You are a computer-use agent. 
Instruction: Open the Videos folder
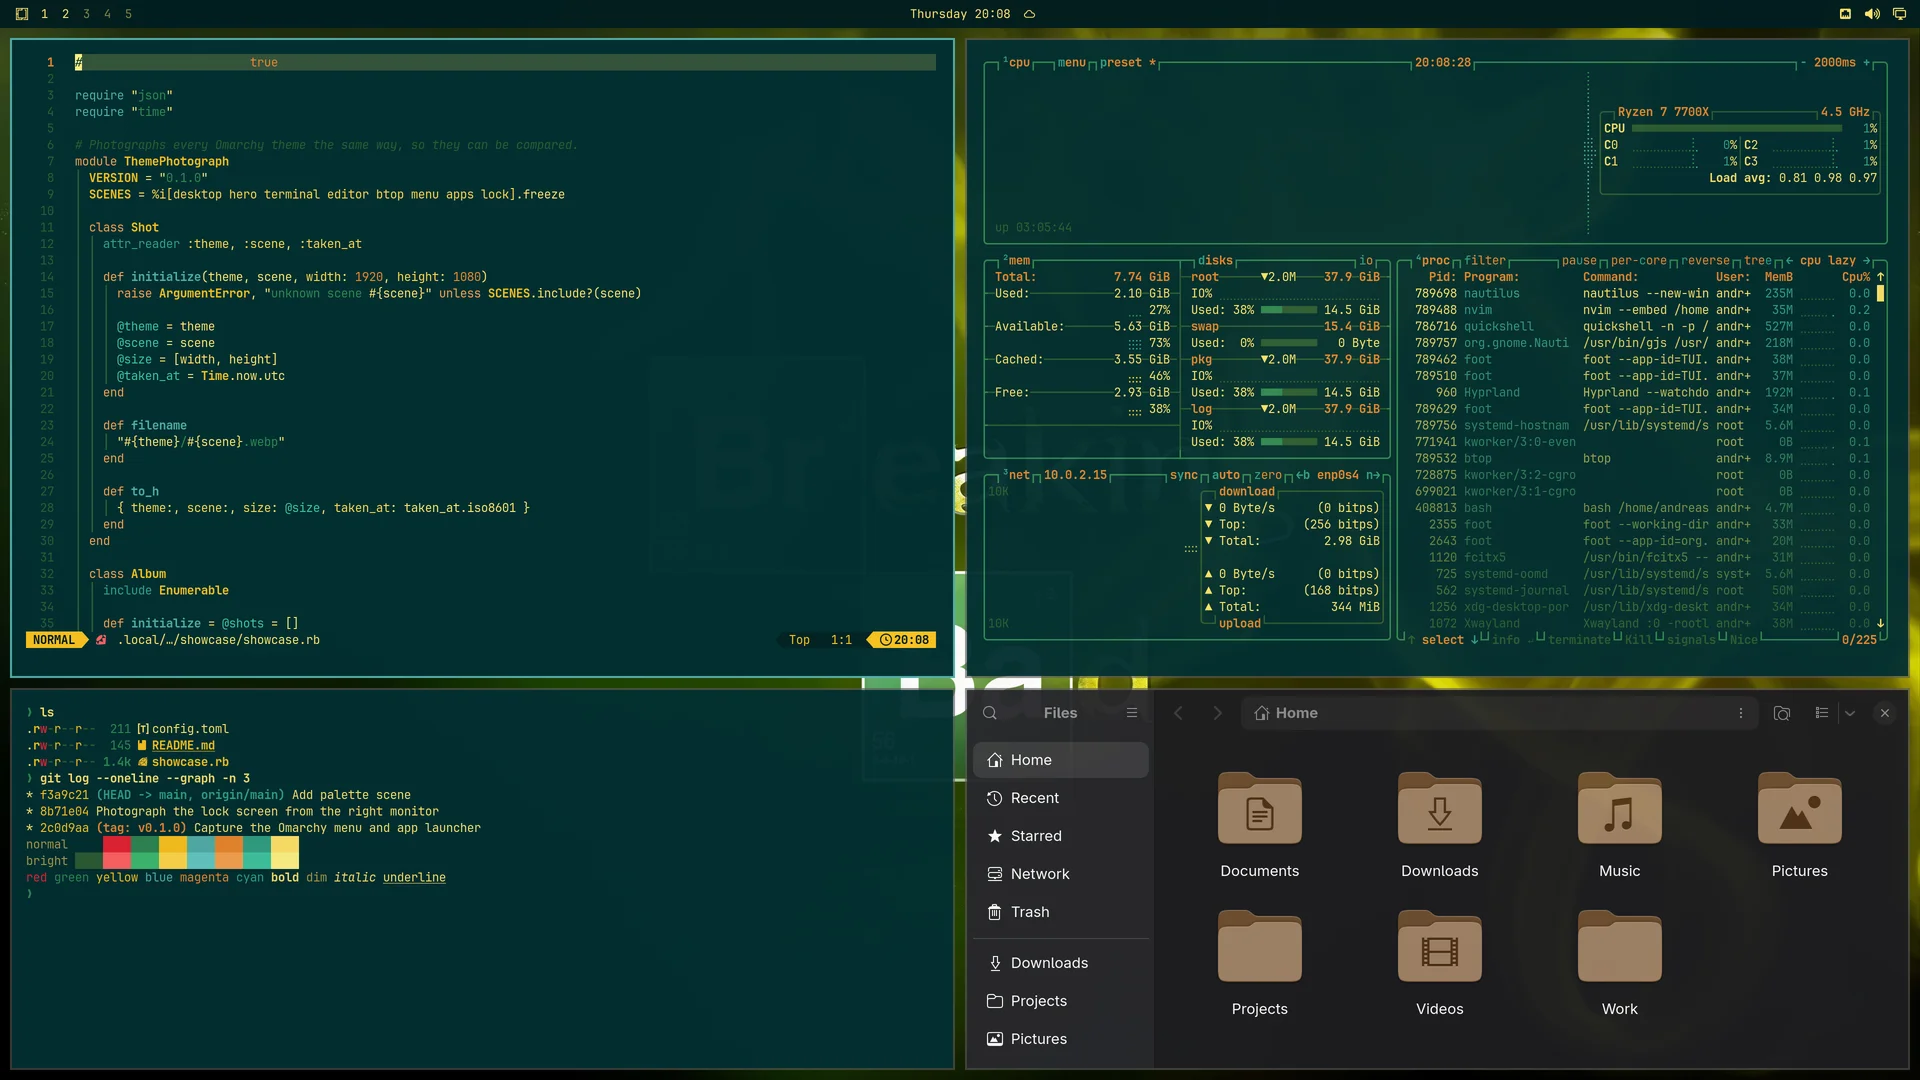[1440, 963]
